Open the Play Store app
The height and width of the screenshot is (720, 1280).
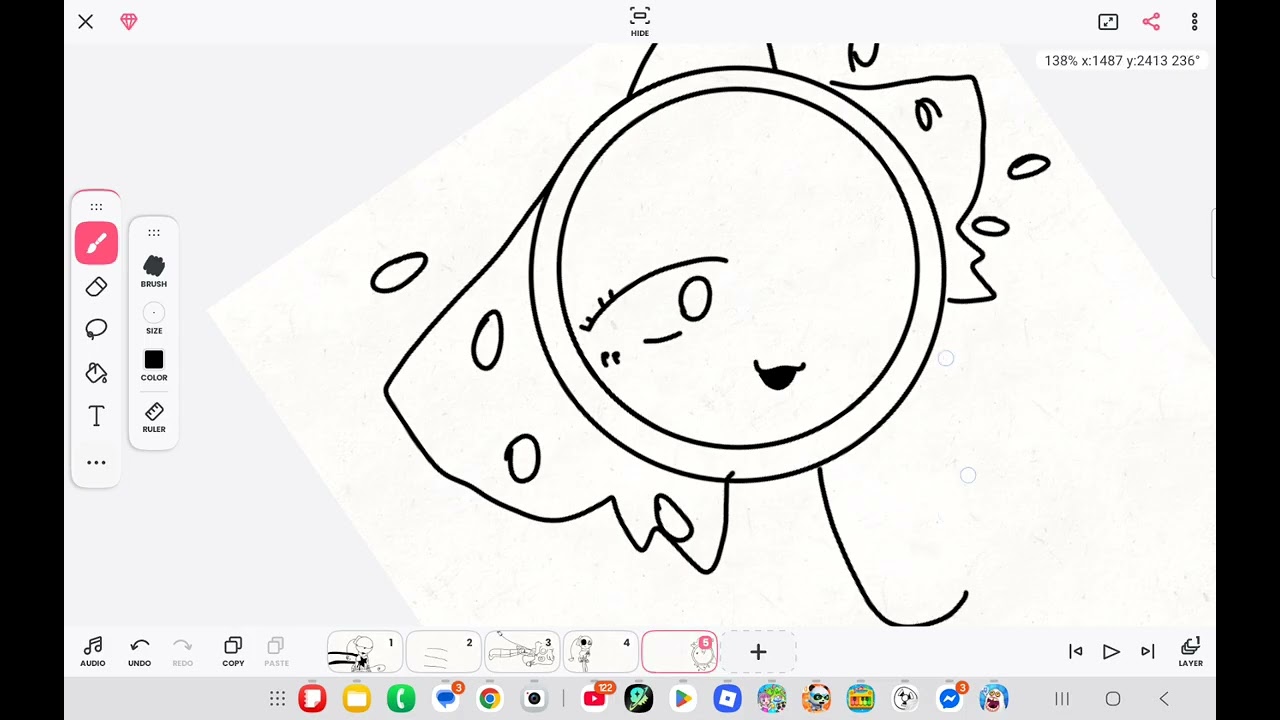683,699
